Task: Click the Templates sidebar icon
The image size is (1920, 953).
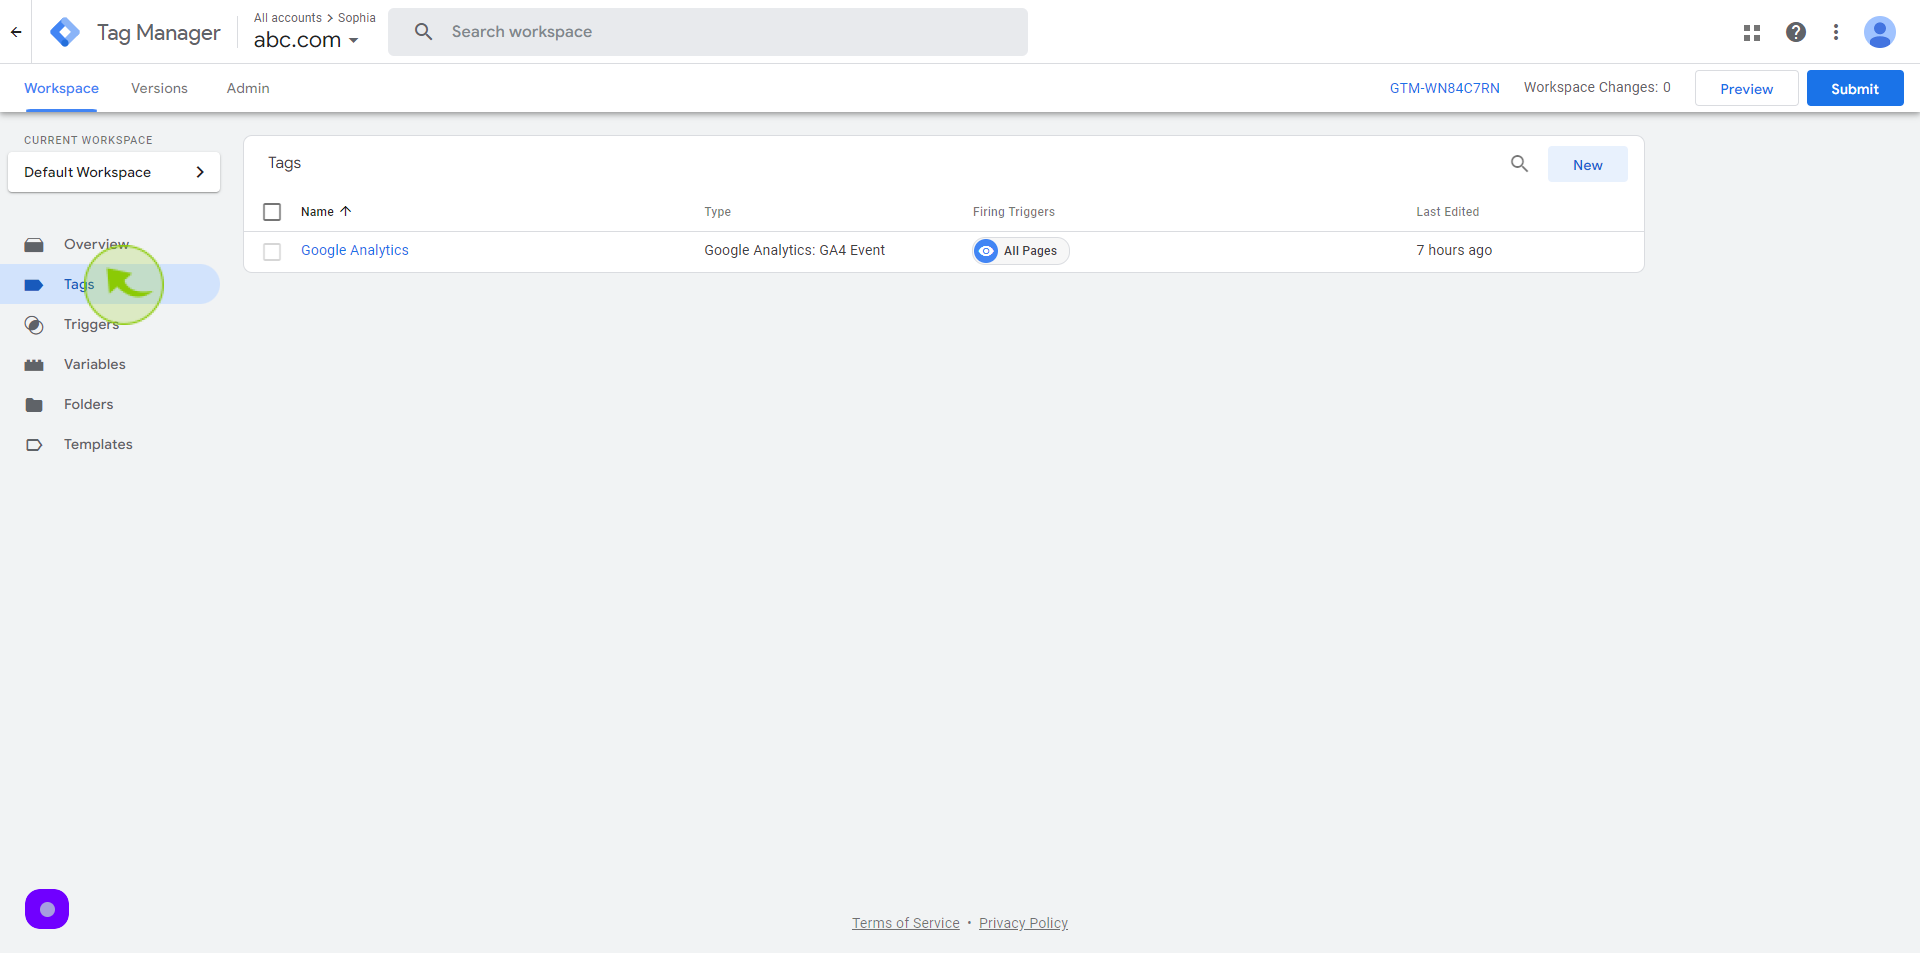Action: [34, 445]
